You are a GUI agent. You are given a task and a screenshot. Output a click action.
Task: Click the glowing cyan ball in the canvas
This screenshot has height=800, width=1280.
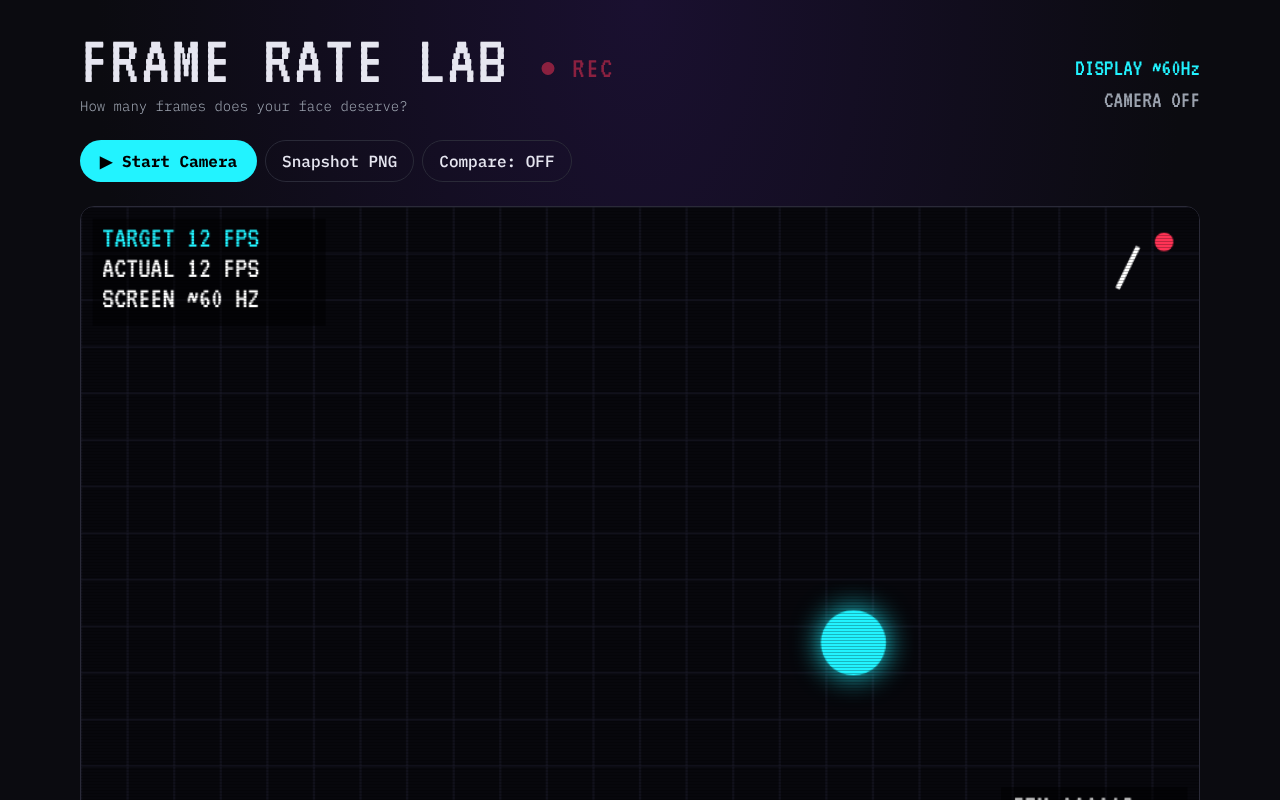[853, 643]
